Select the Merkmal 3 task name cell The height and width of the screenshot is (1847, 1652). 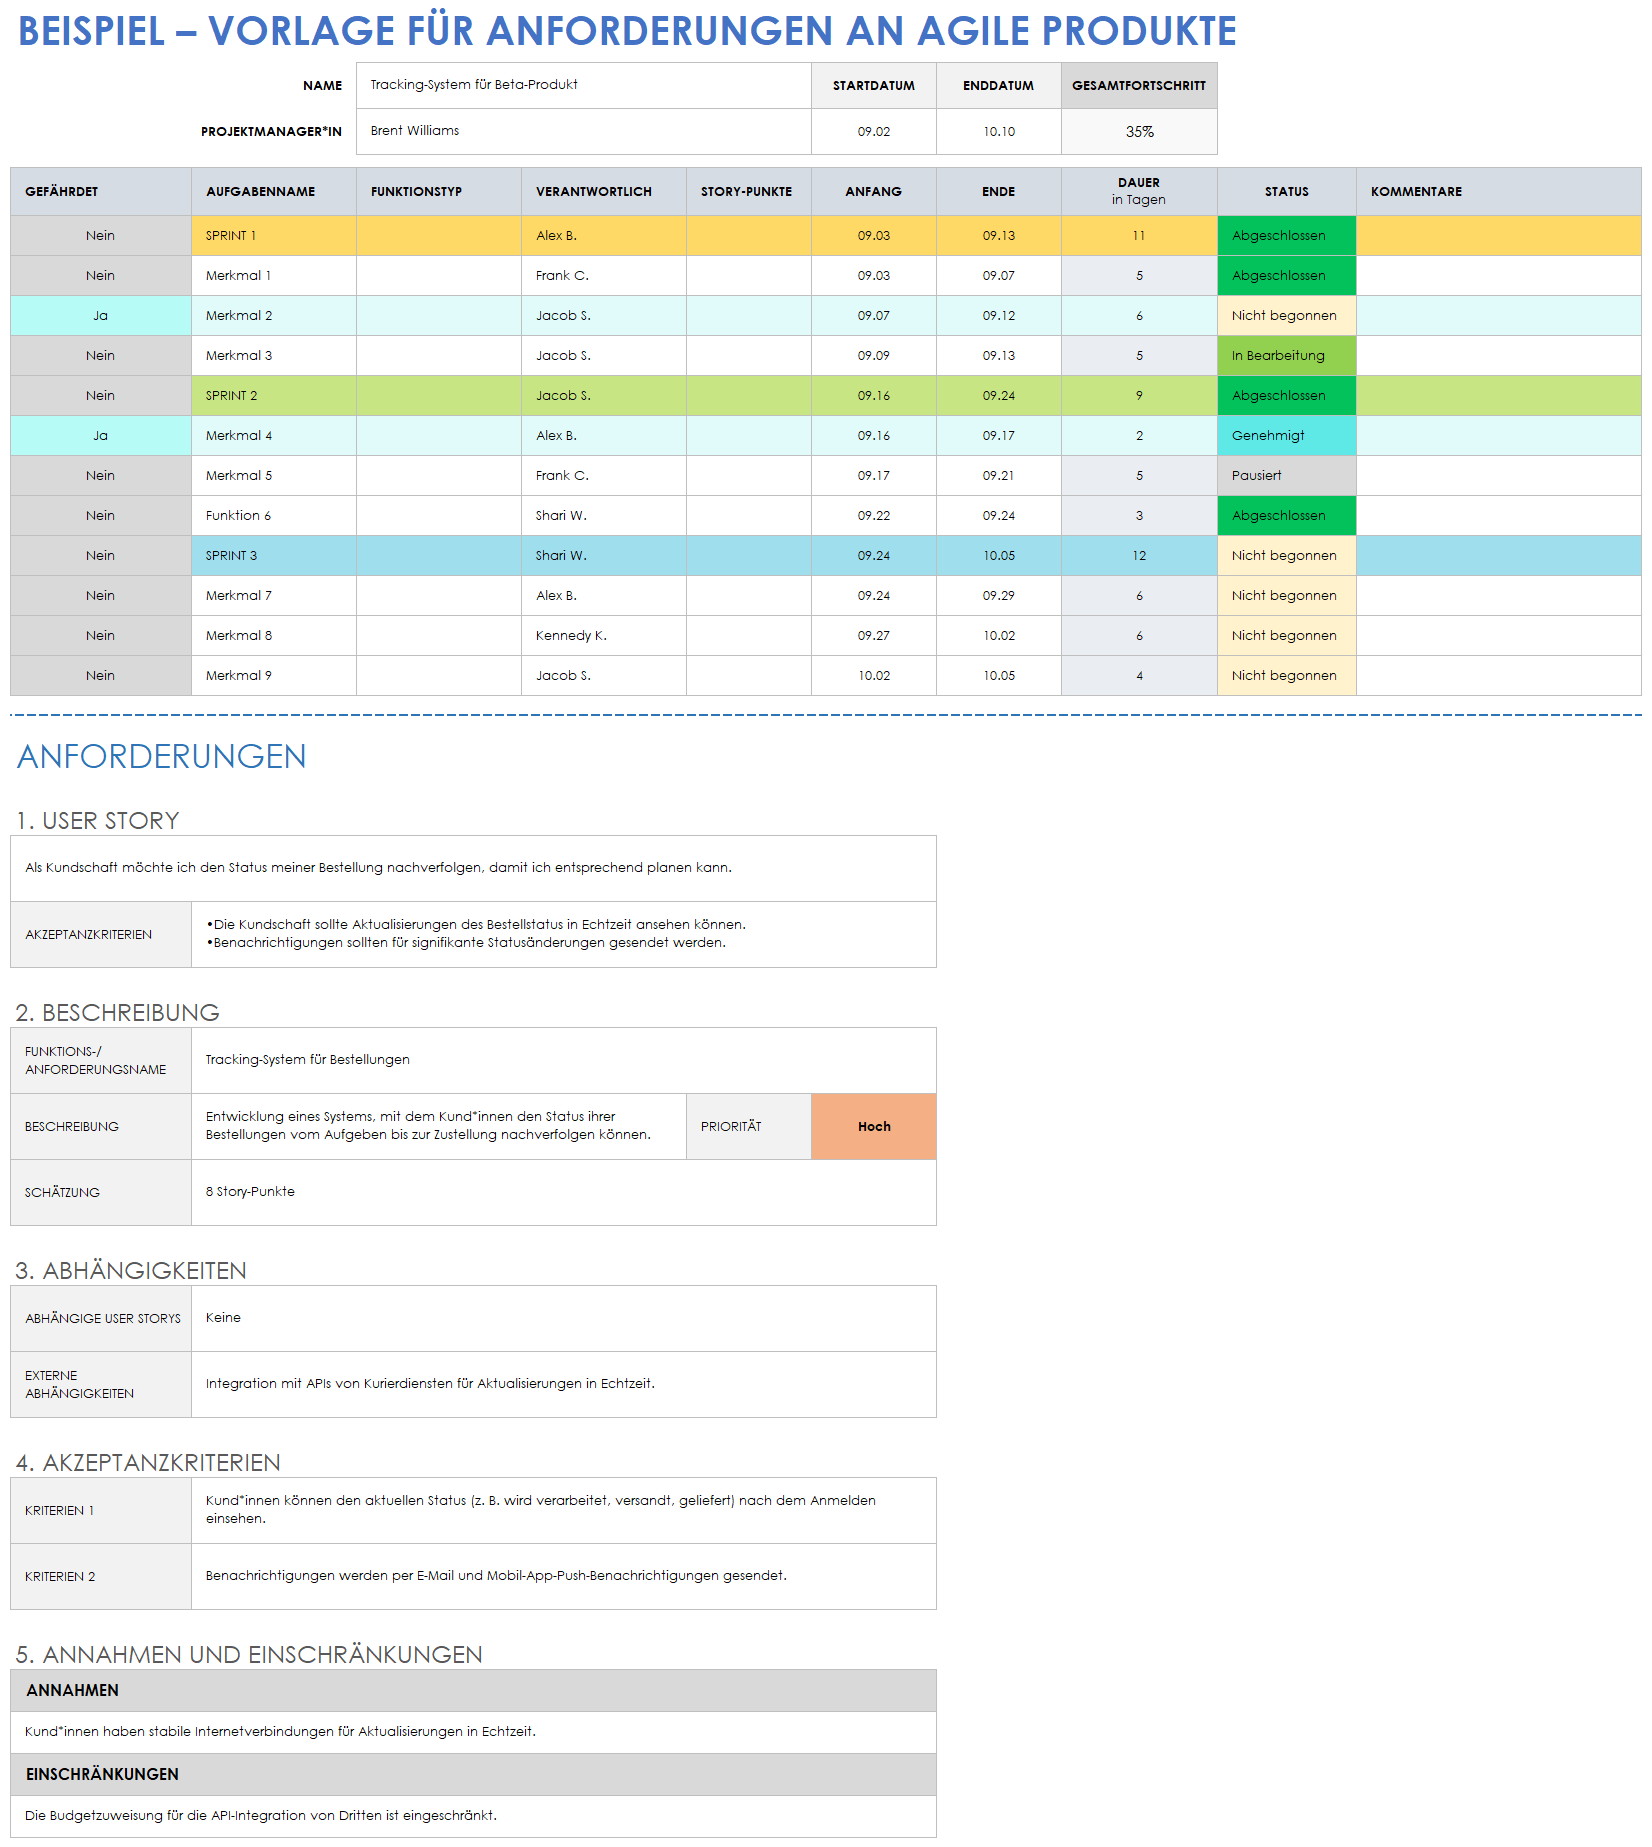[x=273, y=355]
